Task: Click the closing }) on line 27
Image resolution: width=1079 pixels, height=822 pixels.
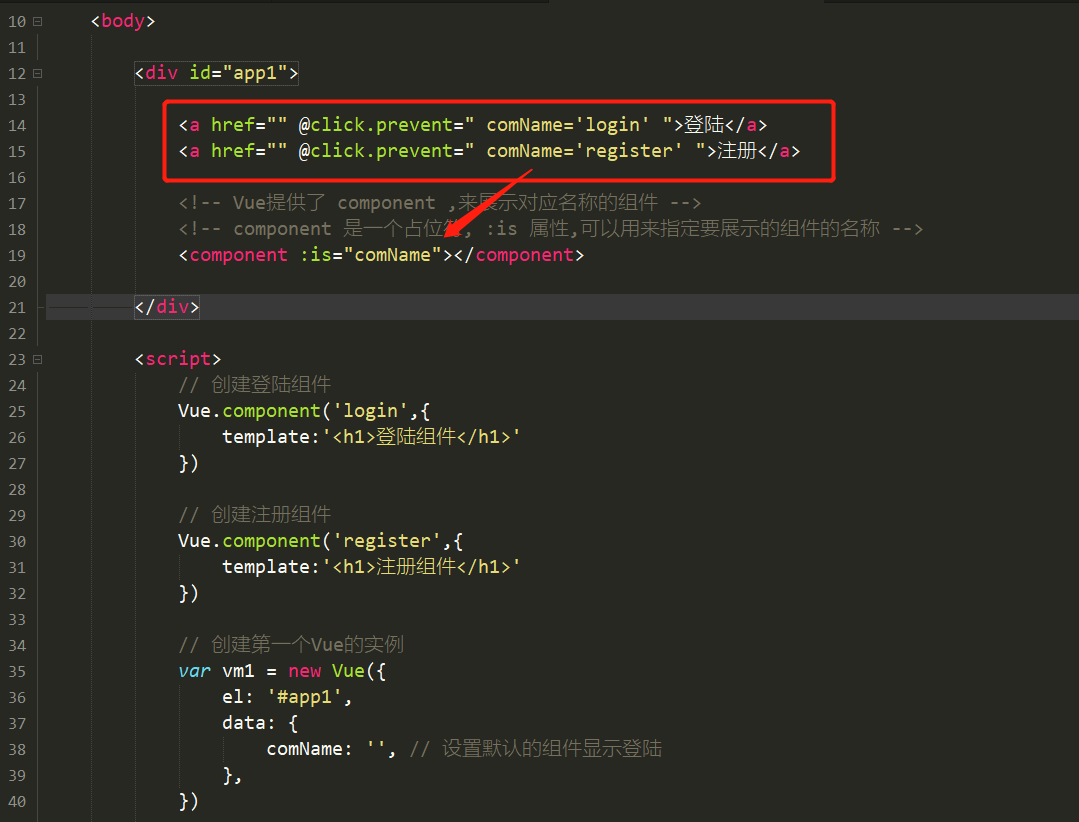Action: coord(189,464)
